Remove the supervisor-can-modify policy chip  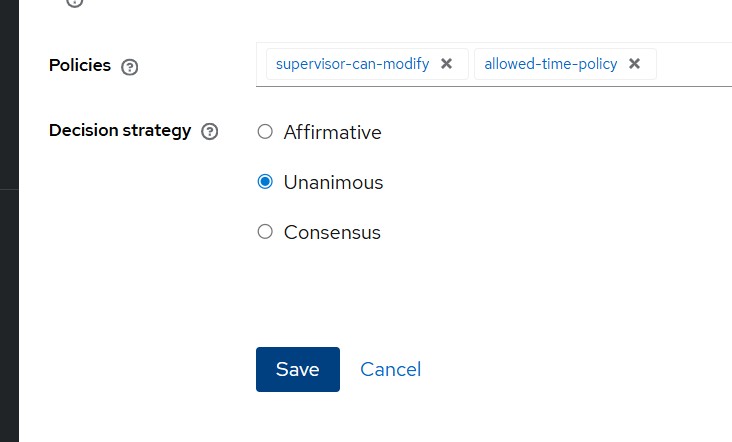pyautogui.click(x=447, y=64)
